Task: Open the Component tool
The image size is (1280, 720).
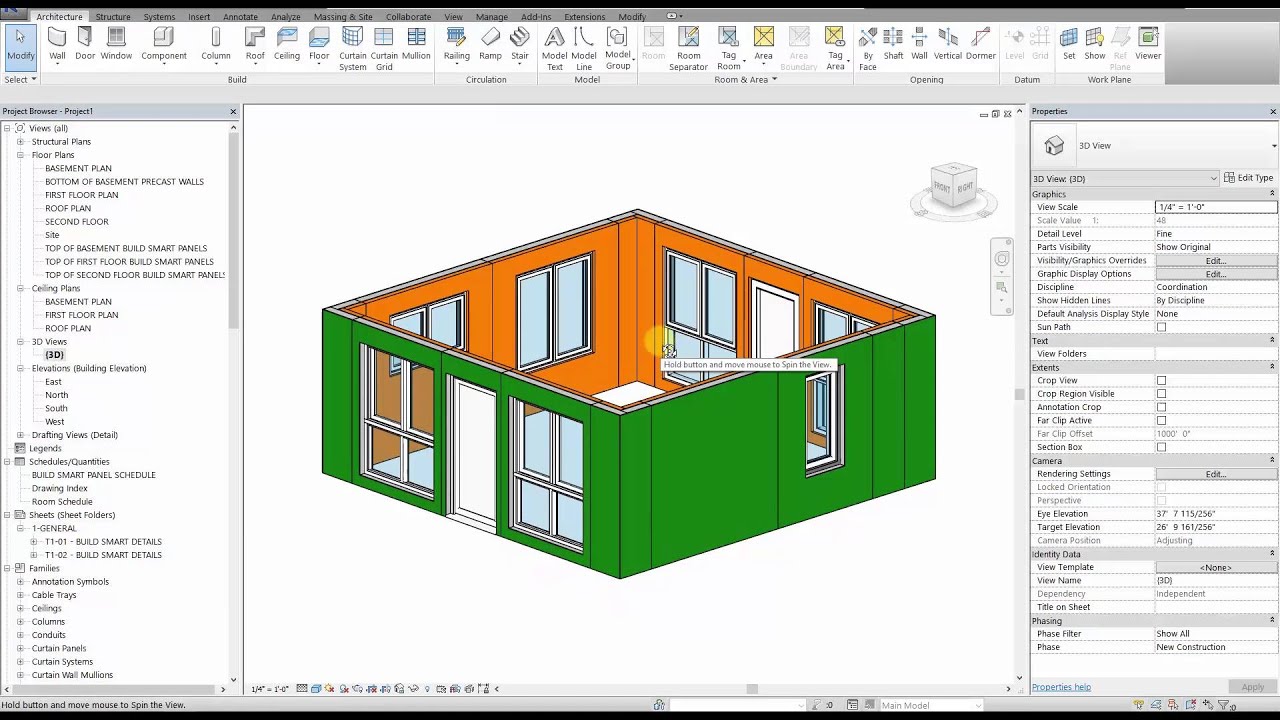Action: click(163, 45)
